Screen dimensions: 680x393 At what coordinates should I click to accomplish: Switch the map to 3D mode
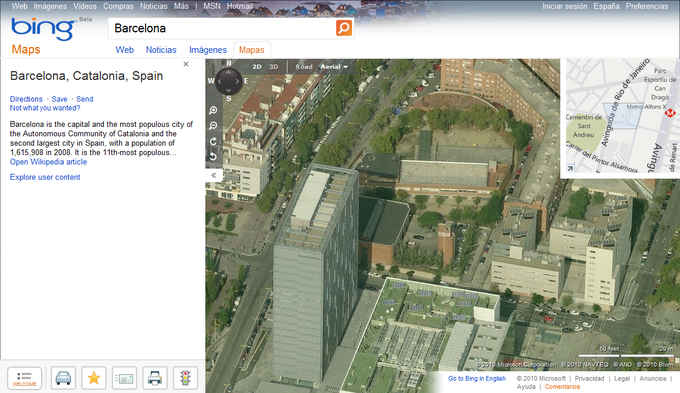point(274,67)
